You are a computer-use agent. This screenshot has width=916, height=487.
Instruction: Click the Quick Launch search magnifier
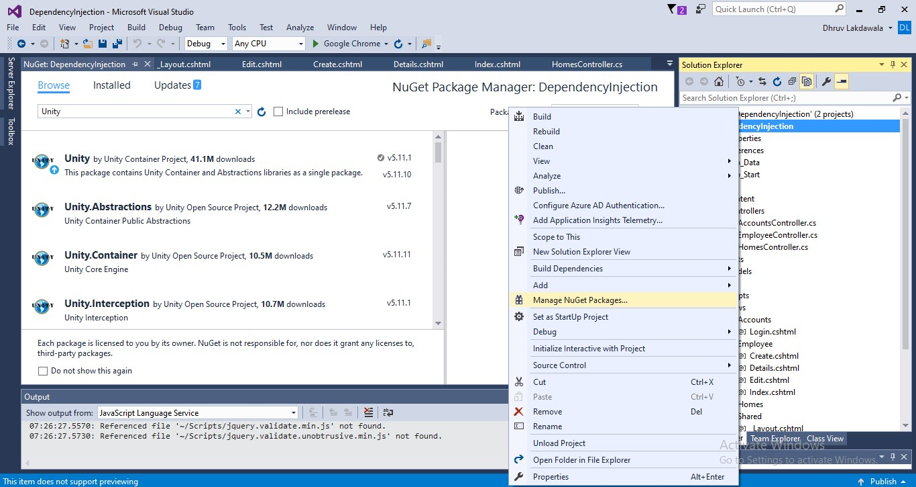tap(839, 9)
